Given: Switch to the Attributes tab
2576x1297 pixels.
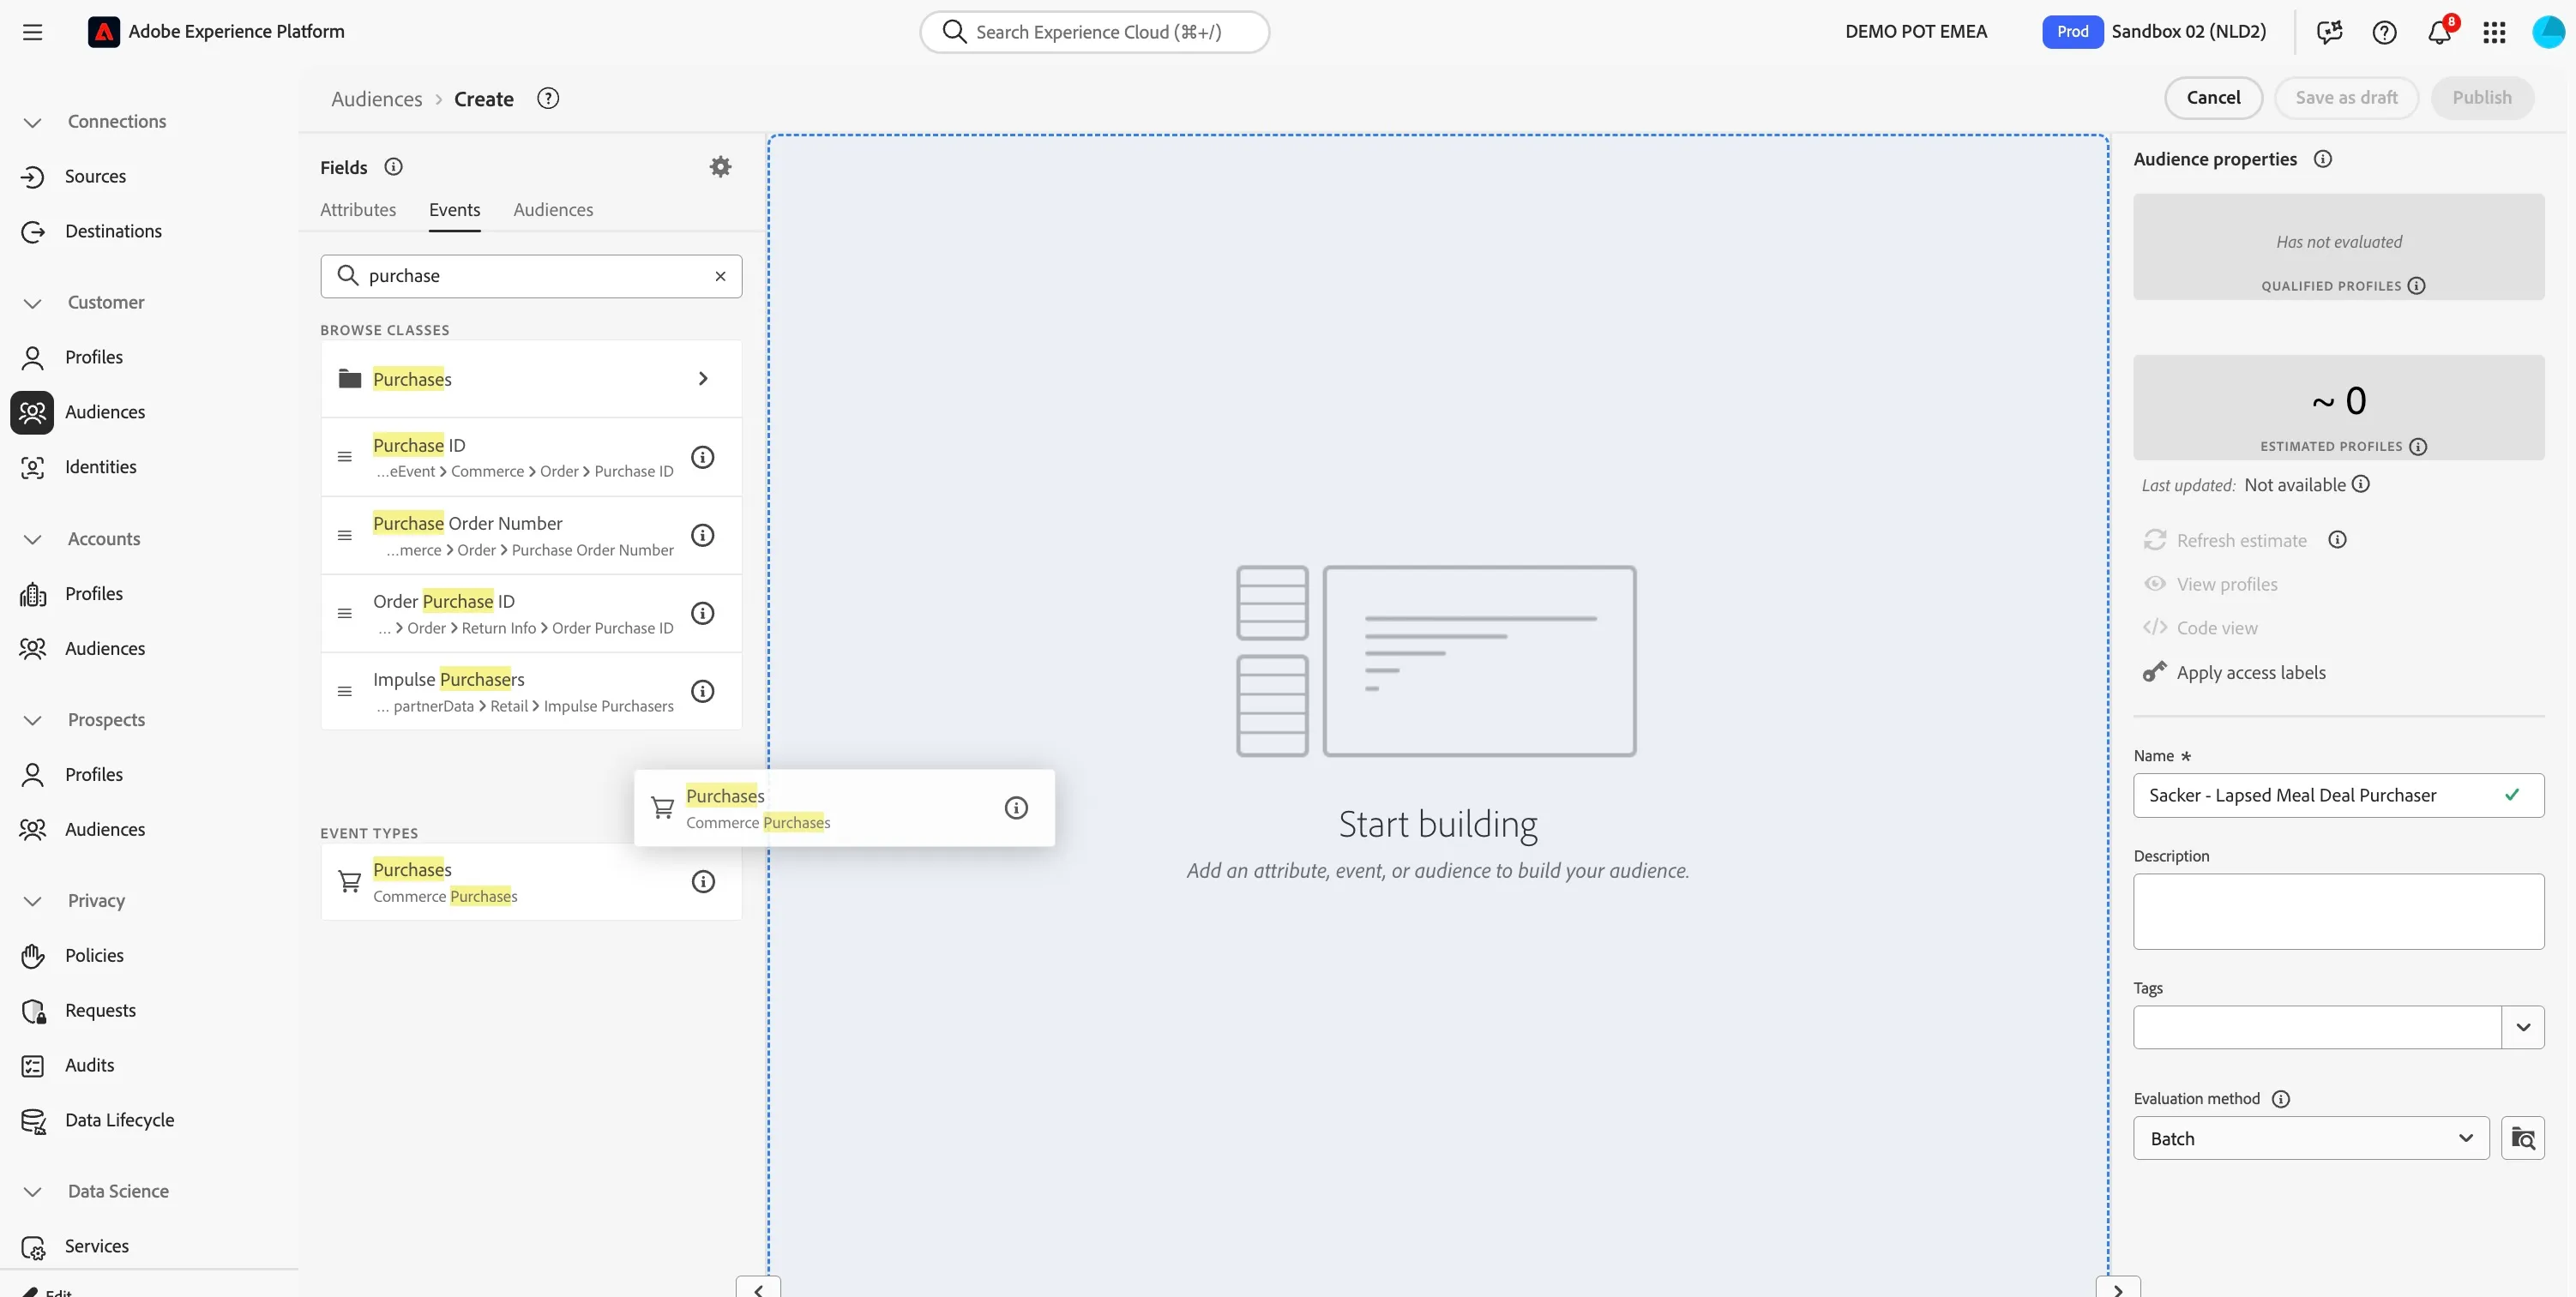Looking at the screenshot, I should point(358,210).
